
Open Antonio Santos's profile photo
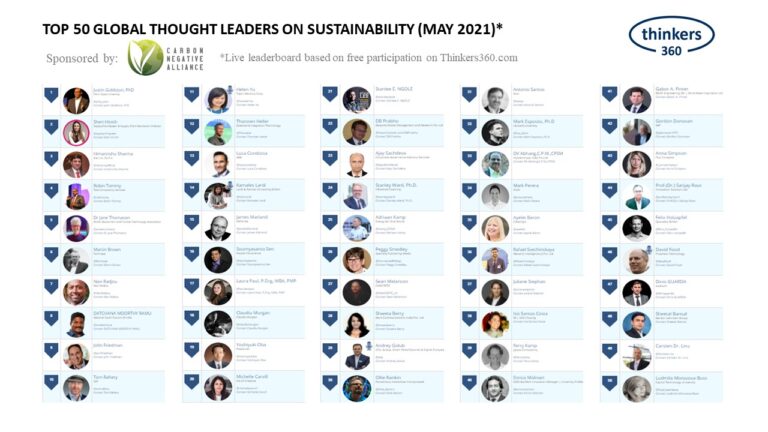click(x=494, y=100)
